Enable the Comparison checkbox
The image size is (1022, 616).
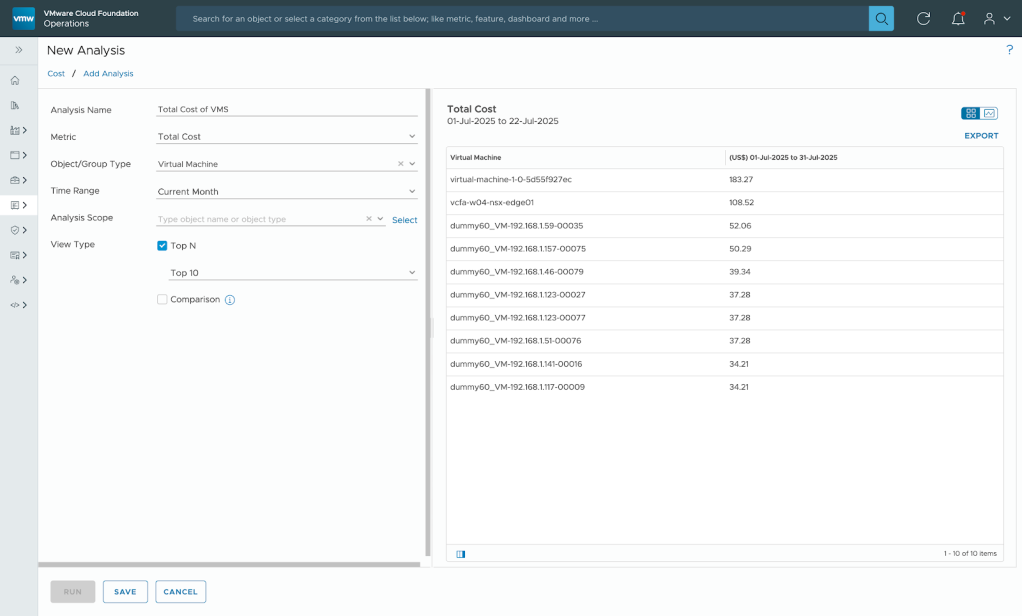click(x=162, y=299)
